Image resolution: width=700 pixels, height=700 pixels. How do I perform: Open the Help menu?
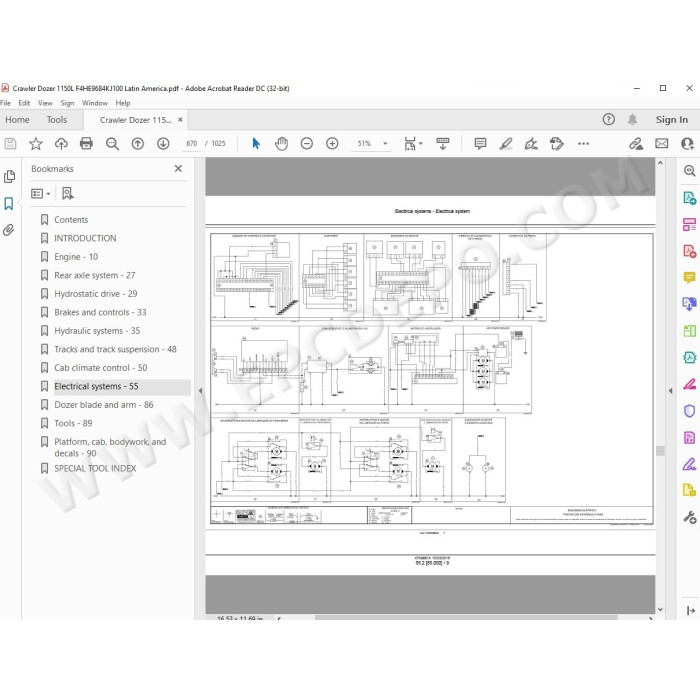[123, 103]
